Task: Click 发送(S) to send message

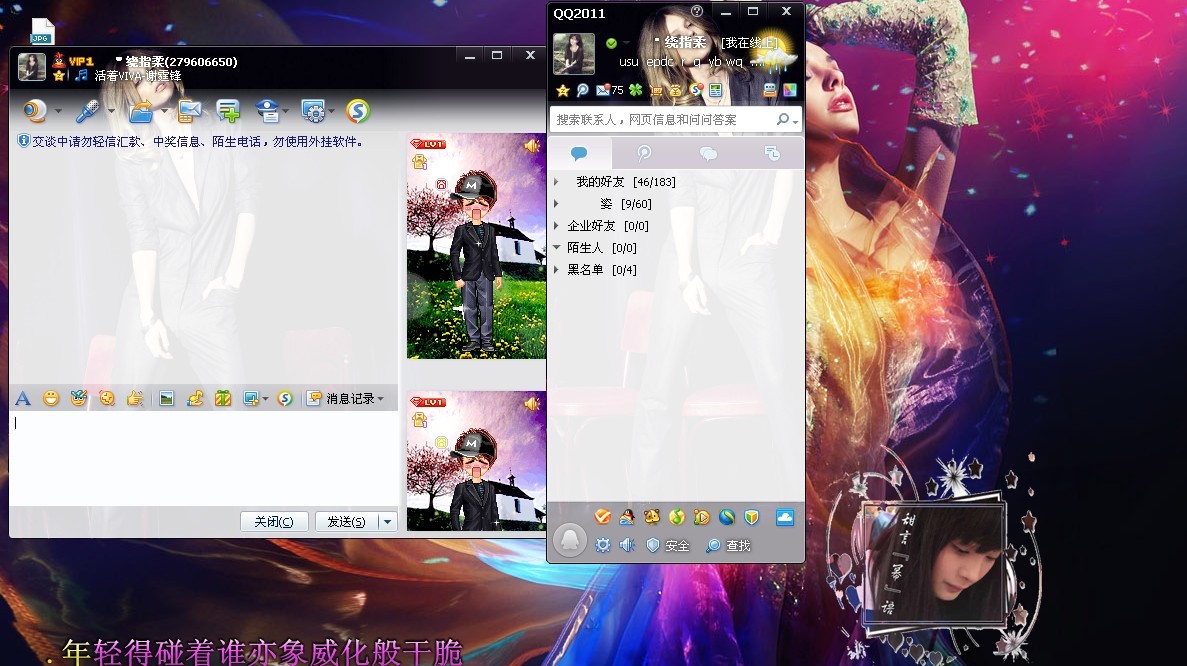Action: tap(347, 521)
